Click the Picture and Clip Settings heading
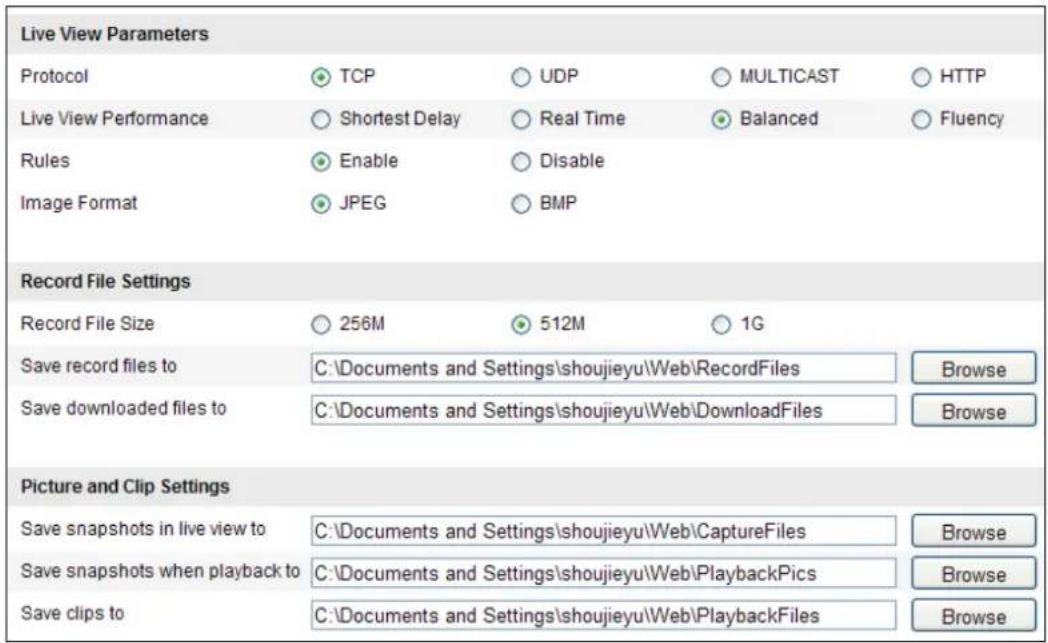Screen dimensions: 1048x643 (x=125, y=486)
